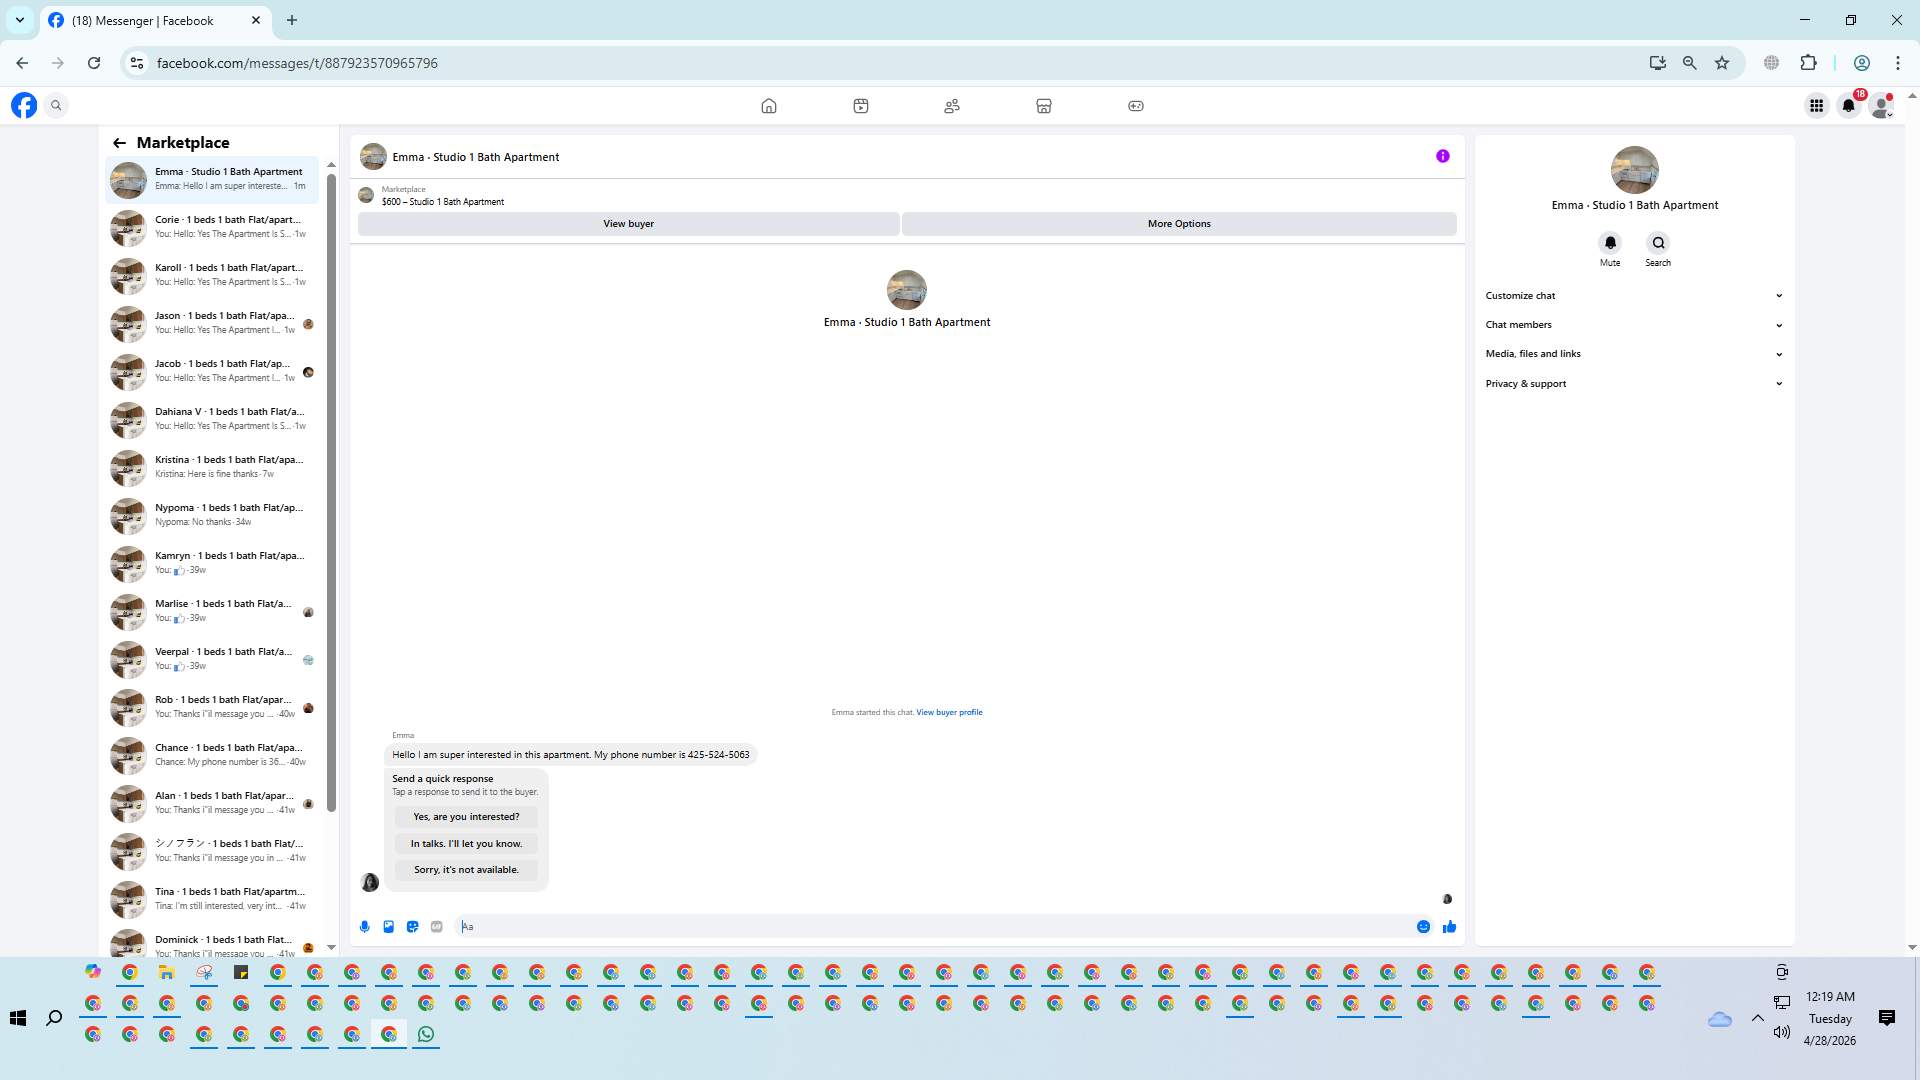The image size is (1920, 1080).
Task: Go back from Marketplace chats list
Action: coord(119,143)
